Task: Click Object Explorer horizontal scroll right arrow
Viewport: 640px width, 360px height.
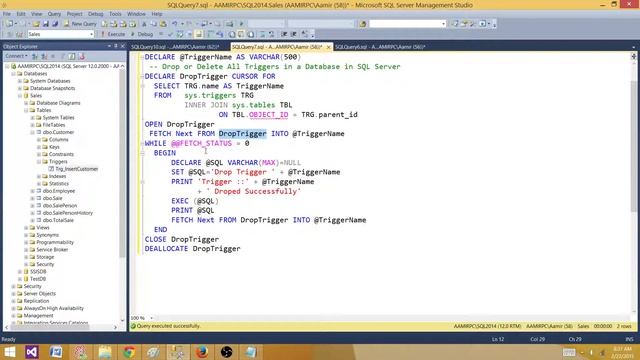Action: pos(116,327)
